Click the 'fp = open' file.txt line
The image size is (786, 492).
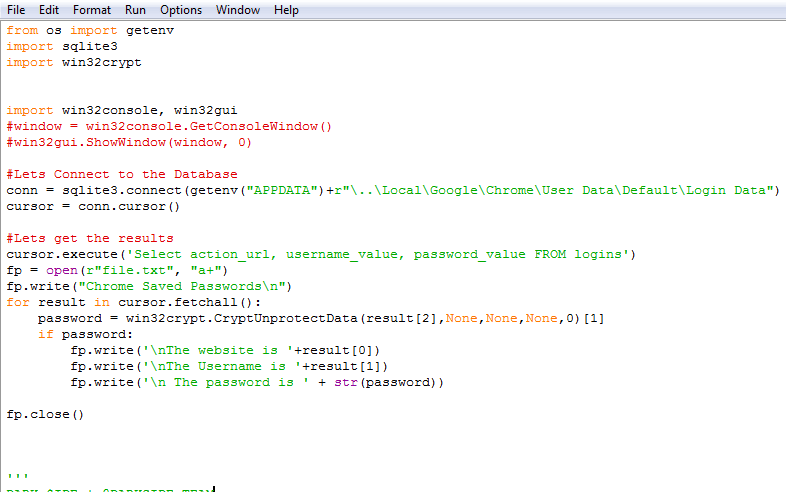(117, 270)
